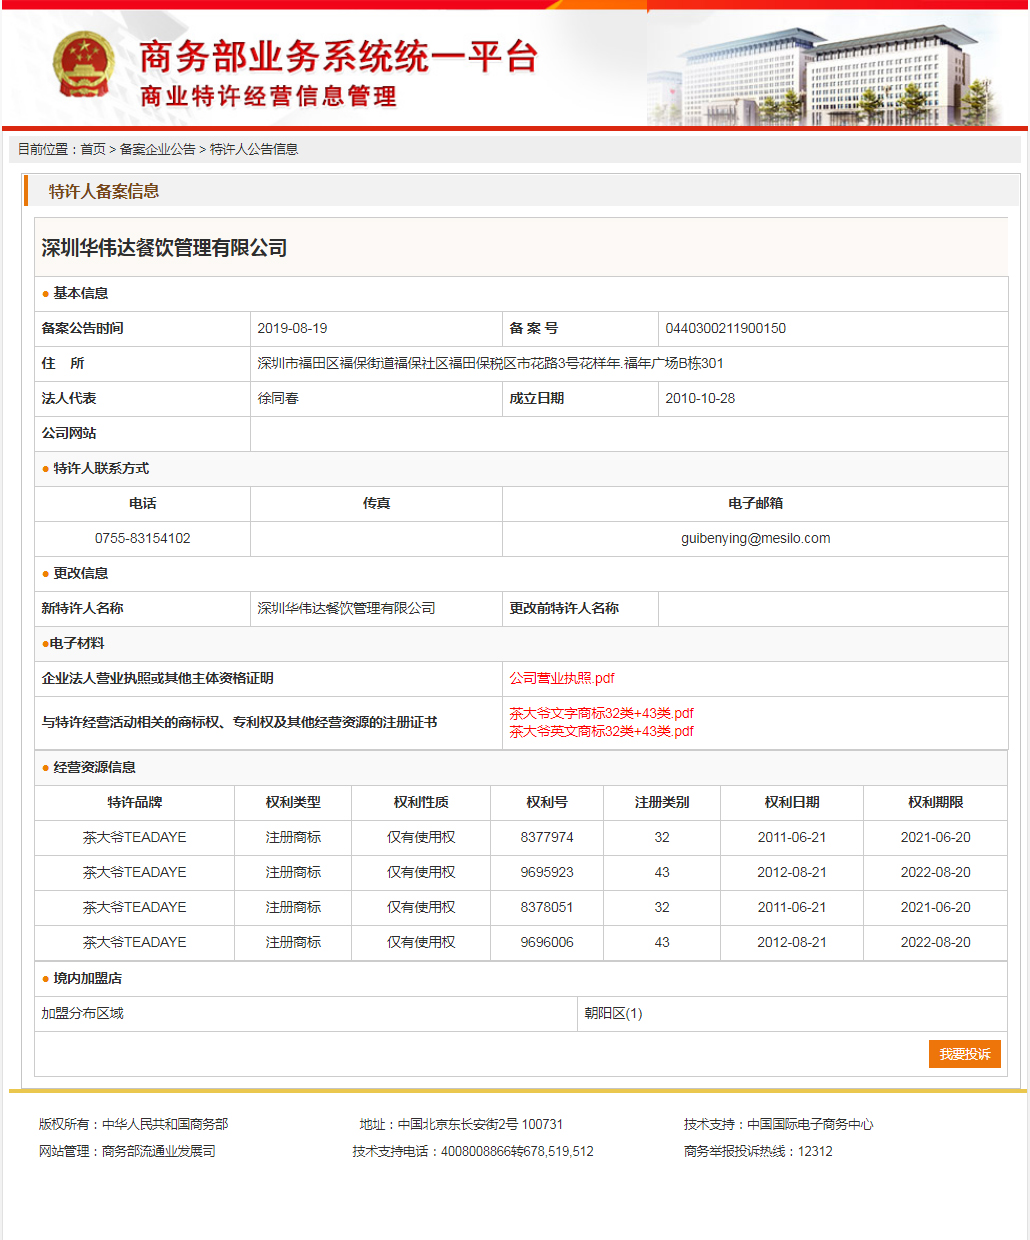Select 技术支持 footer text
This screenshot has width=1030, height=1240.
778,1124
